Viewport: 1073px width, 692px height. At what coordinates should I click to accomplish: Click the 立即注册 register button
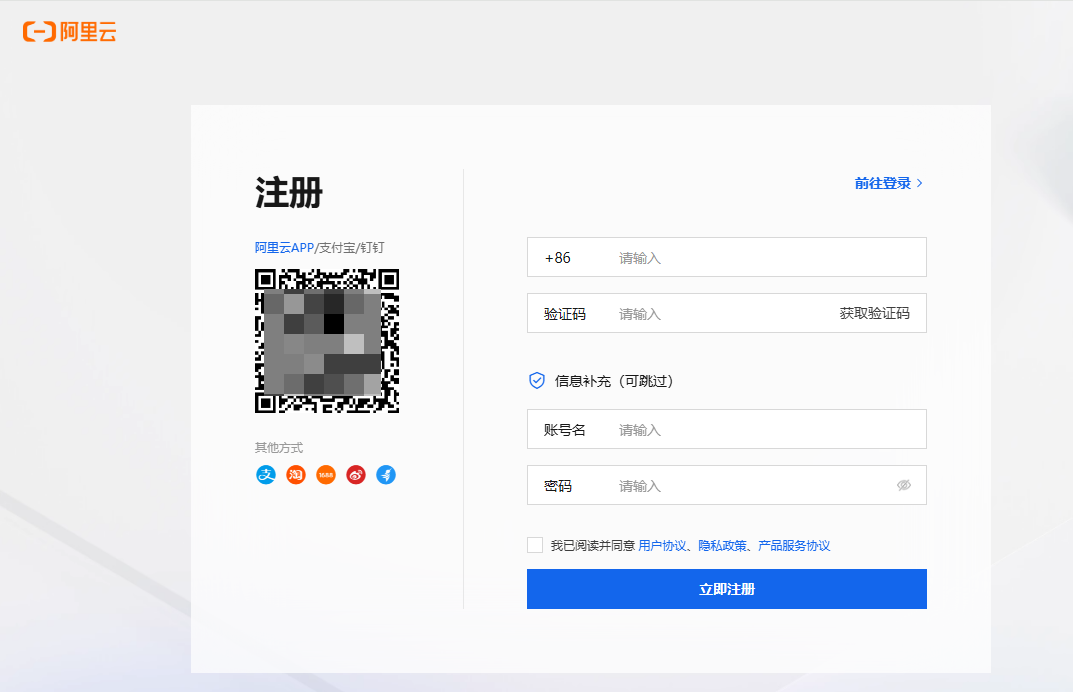(727, 589)
